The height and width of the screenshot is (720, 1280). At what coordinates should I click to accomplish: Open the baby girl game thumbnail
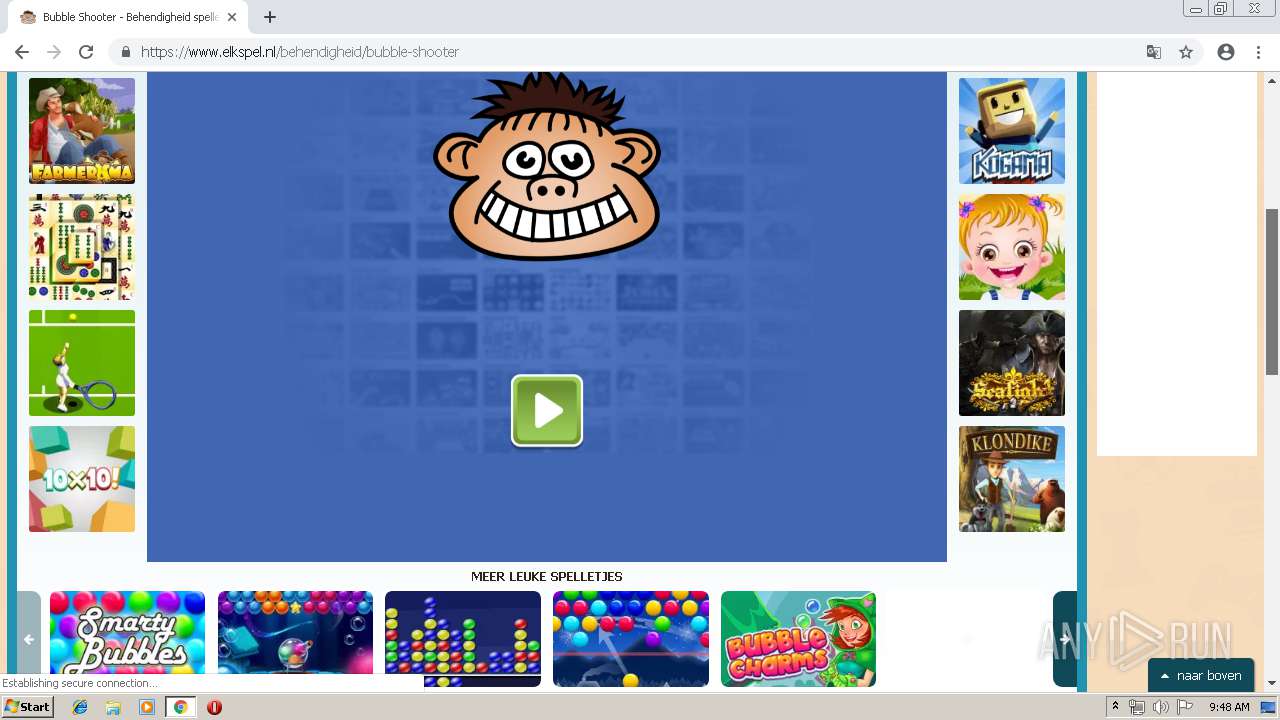pyautogui.click(x=1012, y=247)
